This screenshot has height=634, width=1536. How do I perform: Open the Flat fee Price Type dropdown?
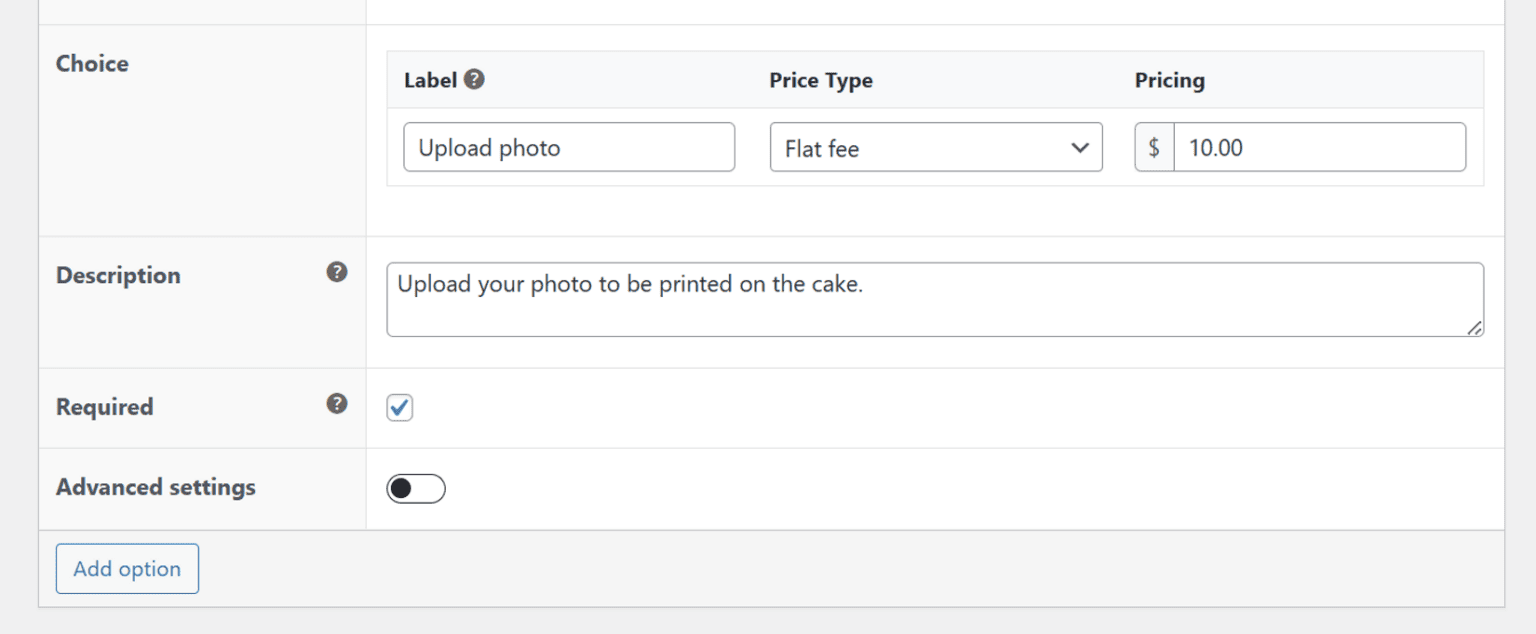pyautogui.click(x=935, y=147)
